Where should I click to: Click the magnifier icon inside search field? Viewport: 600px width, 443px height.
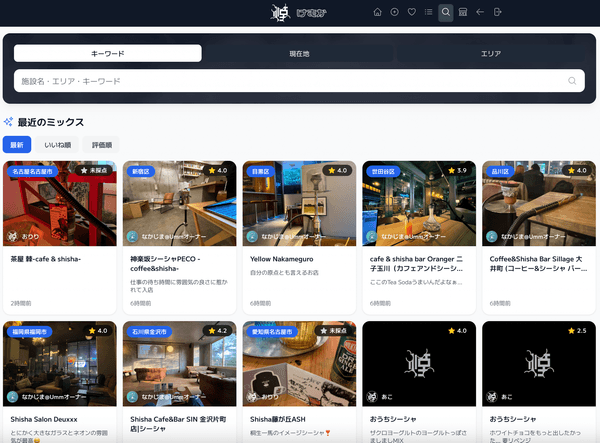click(x=572, y=81)
